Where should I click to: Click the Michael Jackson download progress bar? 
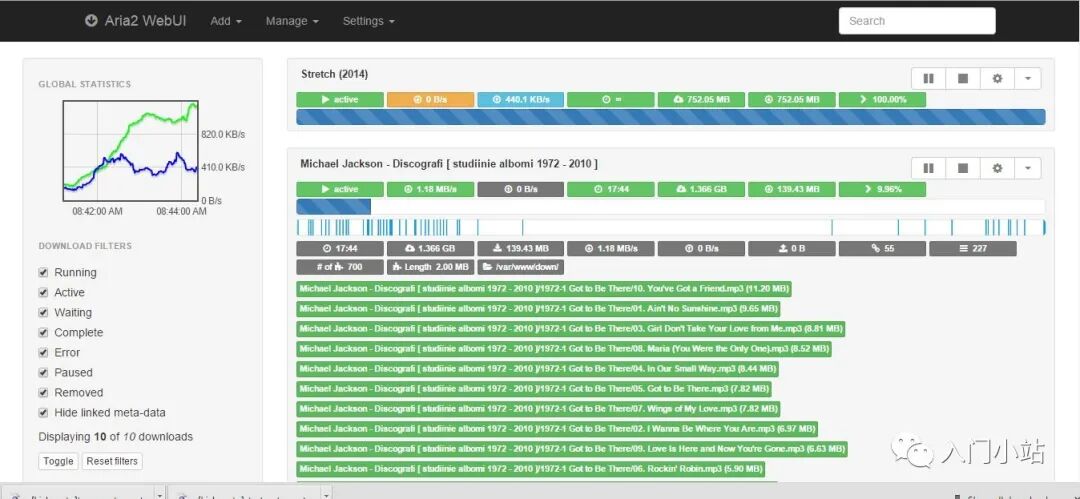671,207
